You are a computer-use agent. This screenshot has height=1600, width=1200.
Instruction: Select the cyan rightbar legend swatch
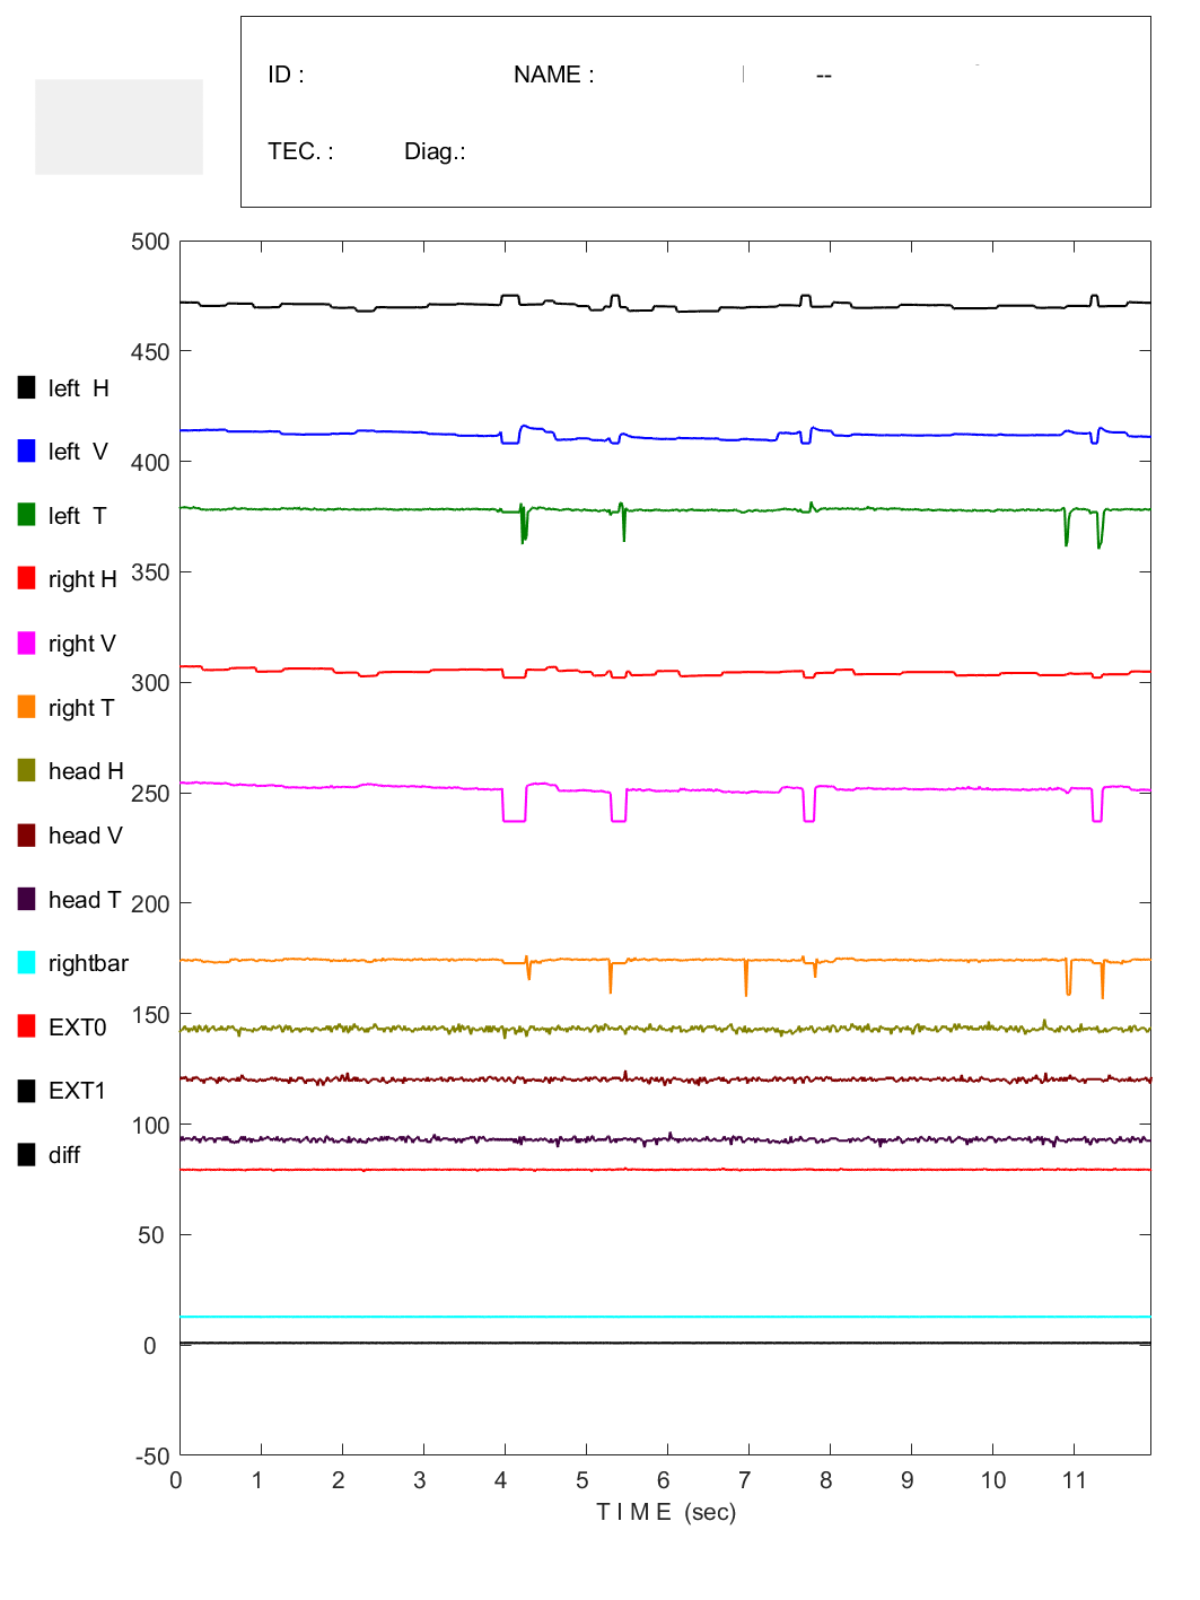(x=27, y=963)
